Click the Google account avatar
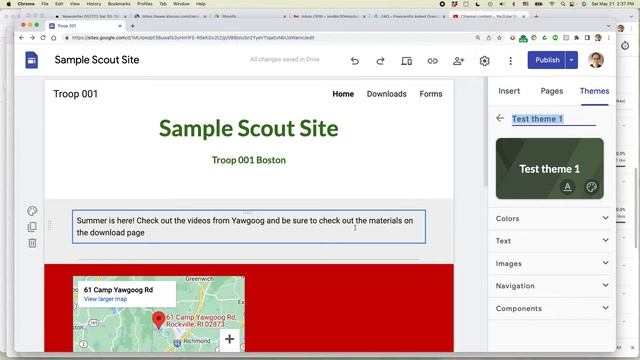Viewport: 640px width, 360px height. pos(596,60)
